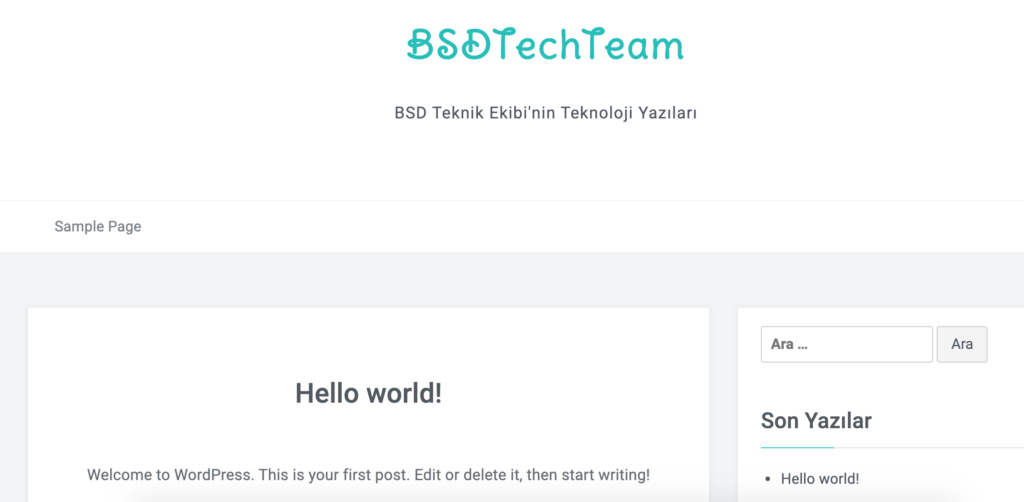Click the bullet before the recent Hello world! post

(x=768, y=480)
